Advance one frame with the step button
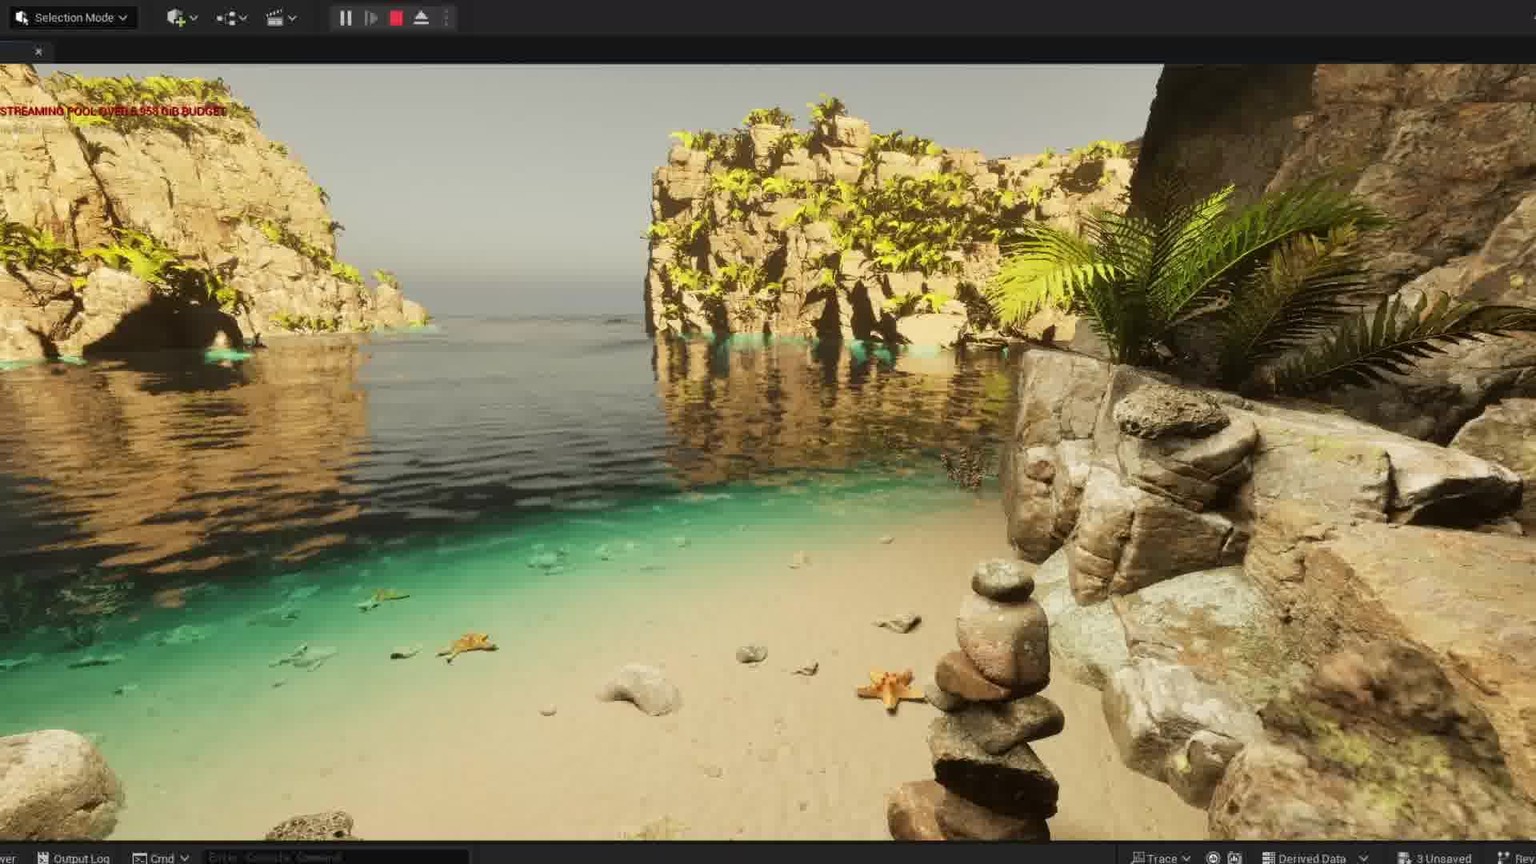1536x864 pixels. point(371,18)
